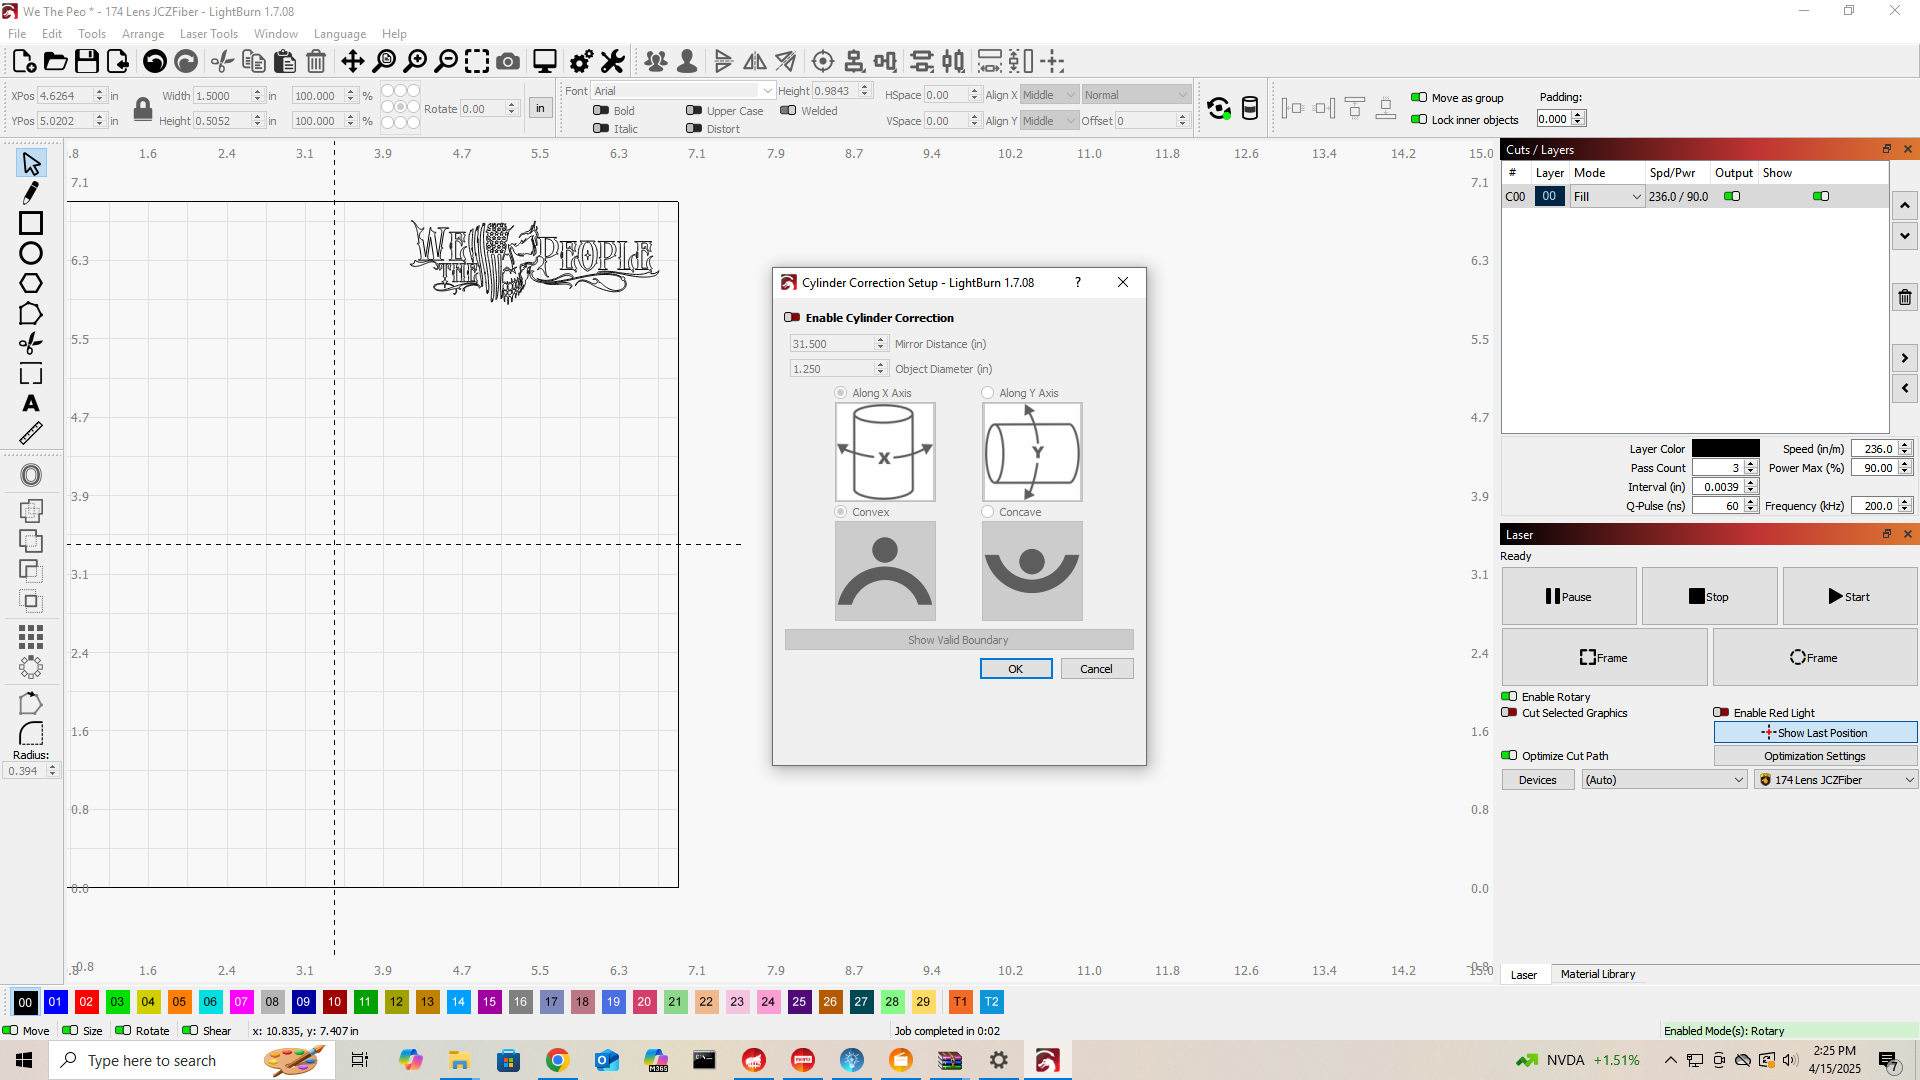The width and height of the screenshot is (1920, 1080).
Task: Open Chrome from the taskbar
Action: 557,1060
